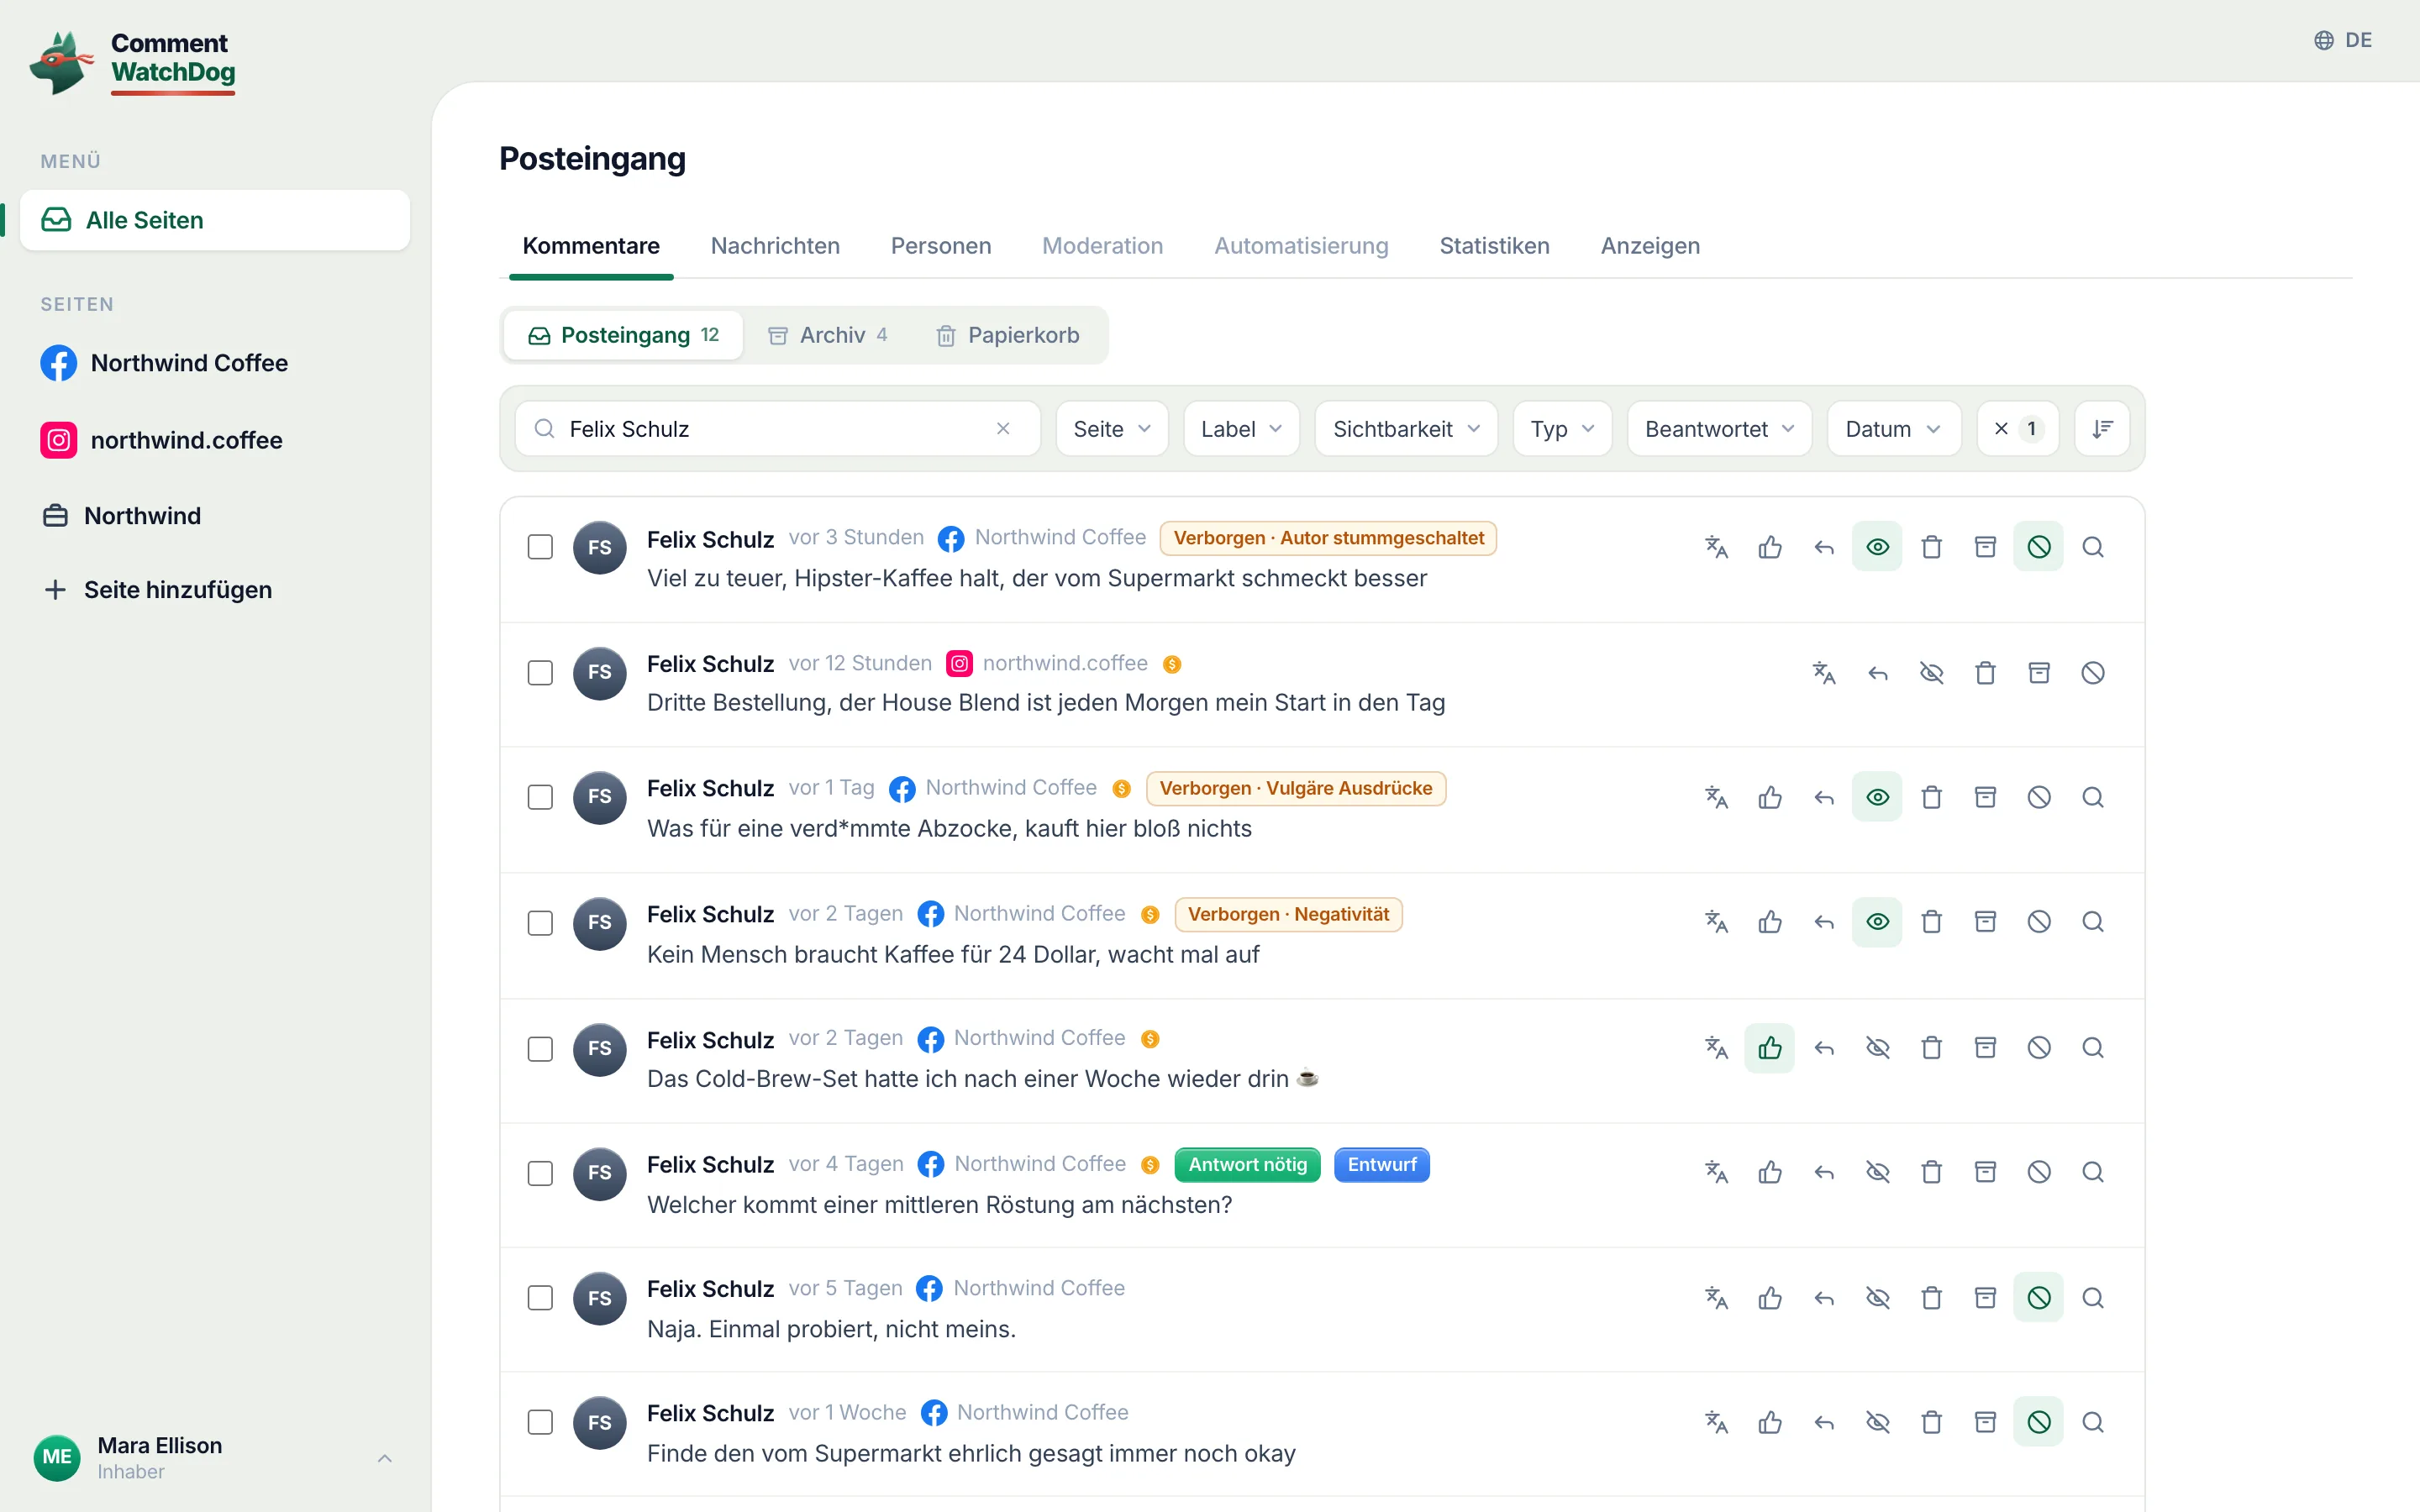Translate the 'Viel zu teuer' comment
The width and height of the screenshot is (2420, 1512).
(x=1716, y=547)
